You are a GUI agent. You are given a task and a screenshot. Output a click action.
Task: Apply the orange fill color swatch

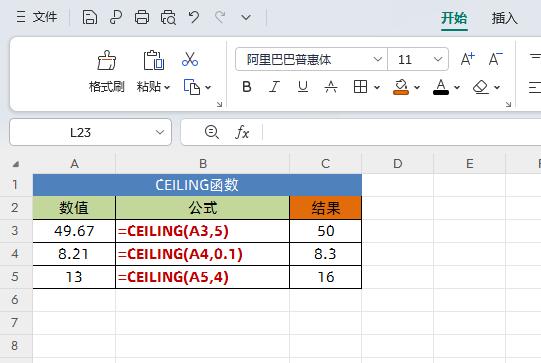click(401, 87)
